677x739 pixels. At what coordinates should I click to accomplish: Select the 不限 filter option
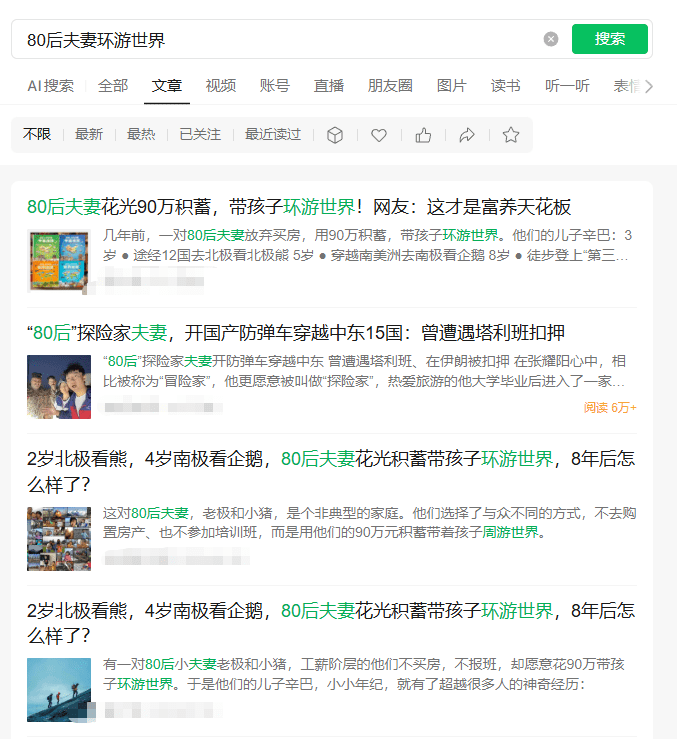[37, 134]
